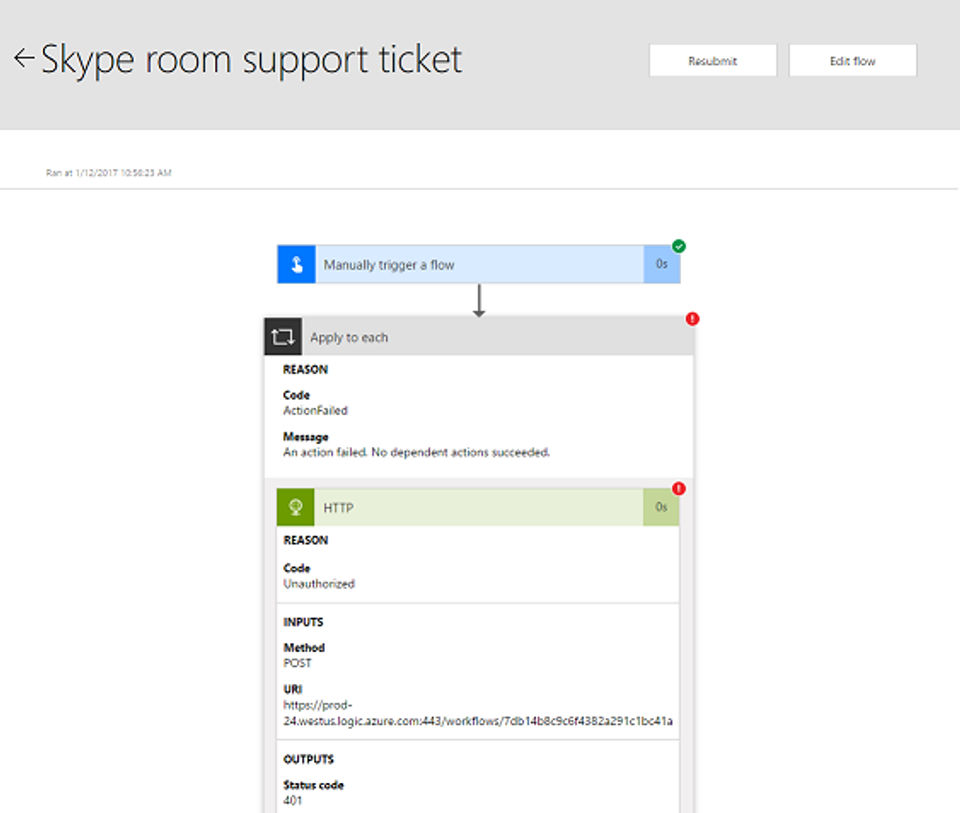Click the red error badge on Apply to each
Viewport: 960px width, 813px height.
tap(692, 319)
